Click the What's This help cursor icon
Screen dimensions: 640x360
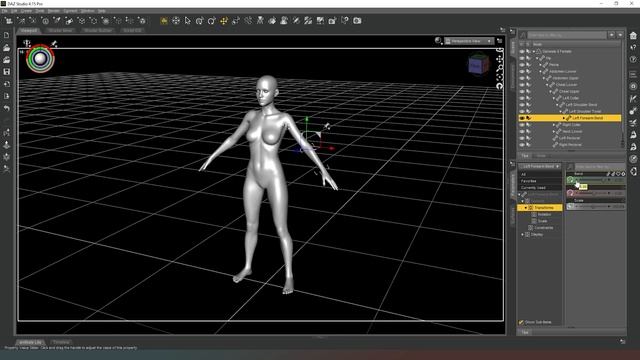345,20
